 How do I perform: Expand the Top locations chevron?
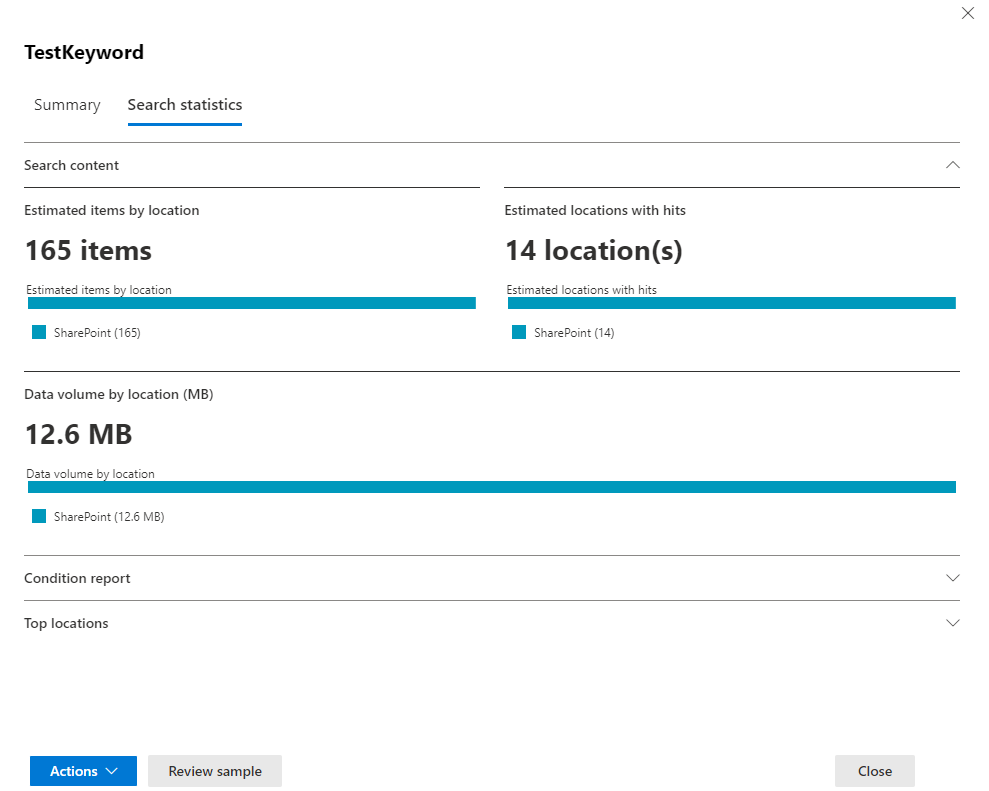pos(952,623)
